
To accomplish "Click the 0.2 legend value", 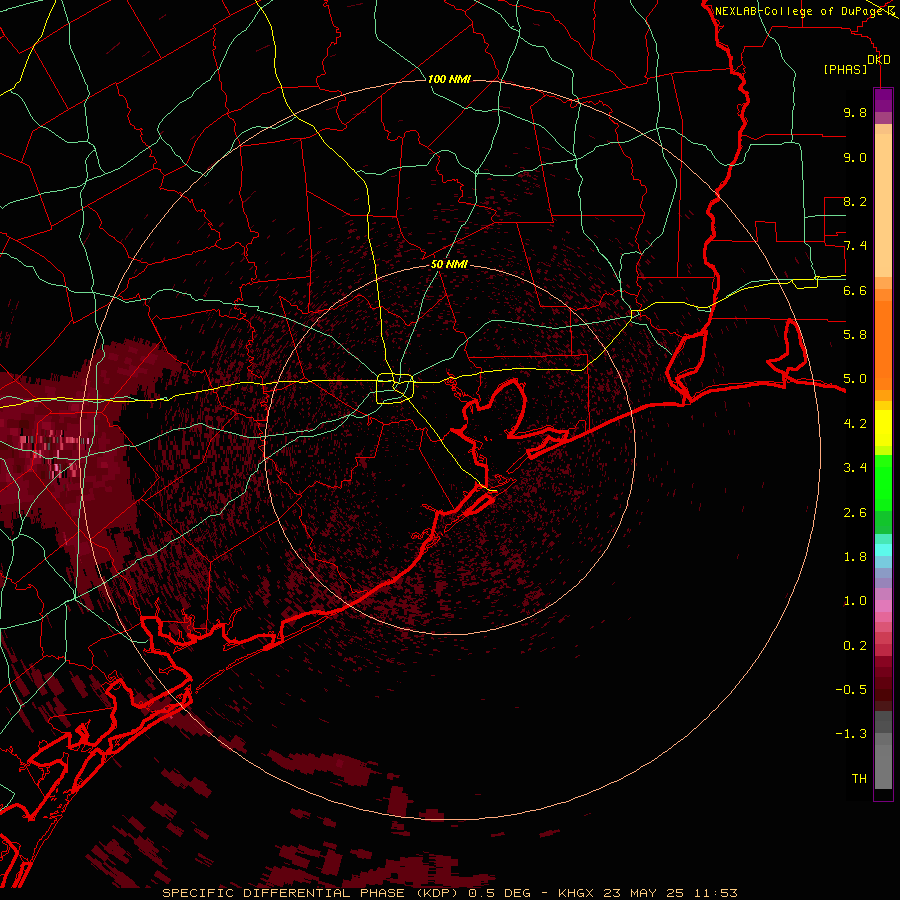I will [x=855, y=646].
